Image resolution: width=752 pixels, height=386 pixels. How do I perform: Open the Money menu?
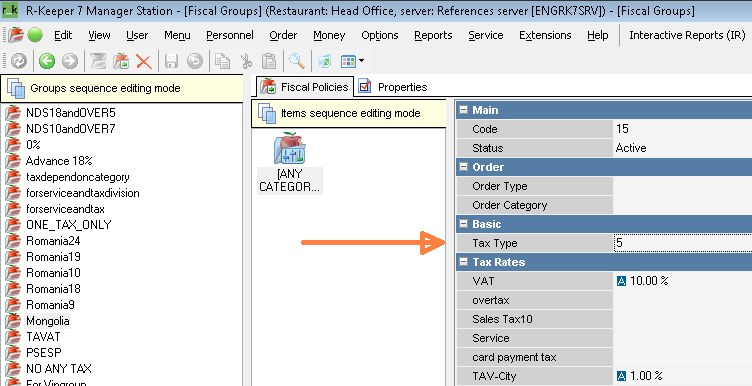point(329,35)
